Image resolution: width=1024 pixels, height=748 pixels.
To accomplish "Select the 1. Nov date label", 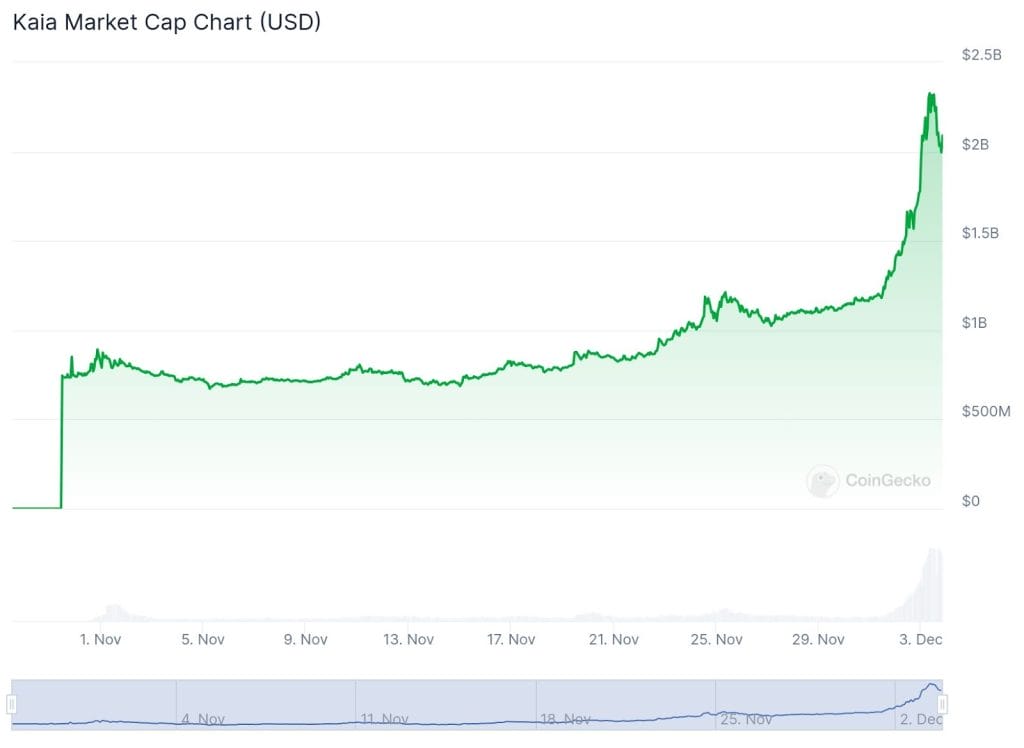I will pyautogui.click(x=101, y=640).
